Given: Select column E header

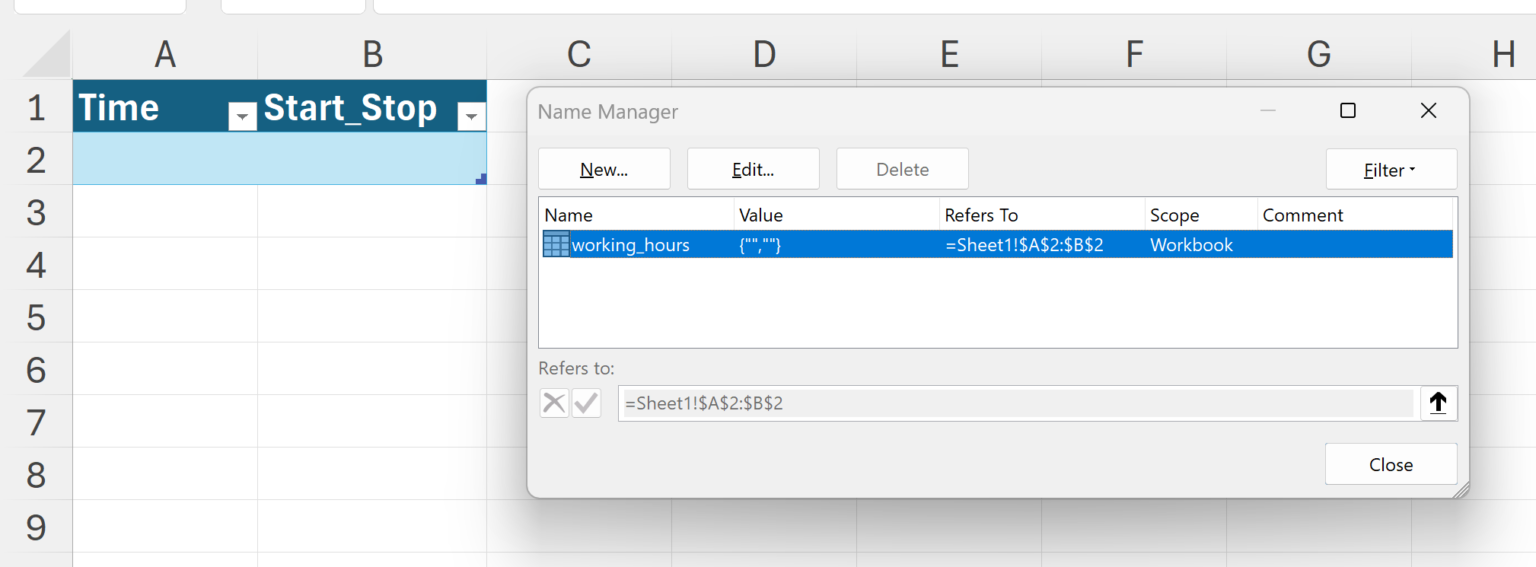Looking at the screenshot, I should 949,54.
